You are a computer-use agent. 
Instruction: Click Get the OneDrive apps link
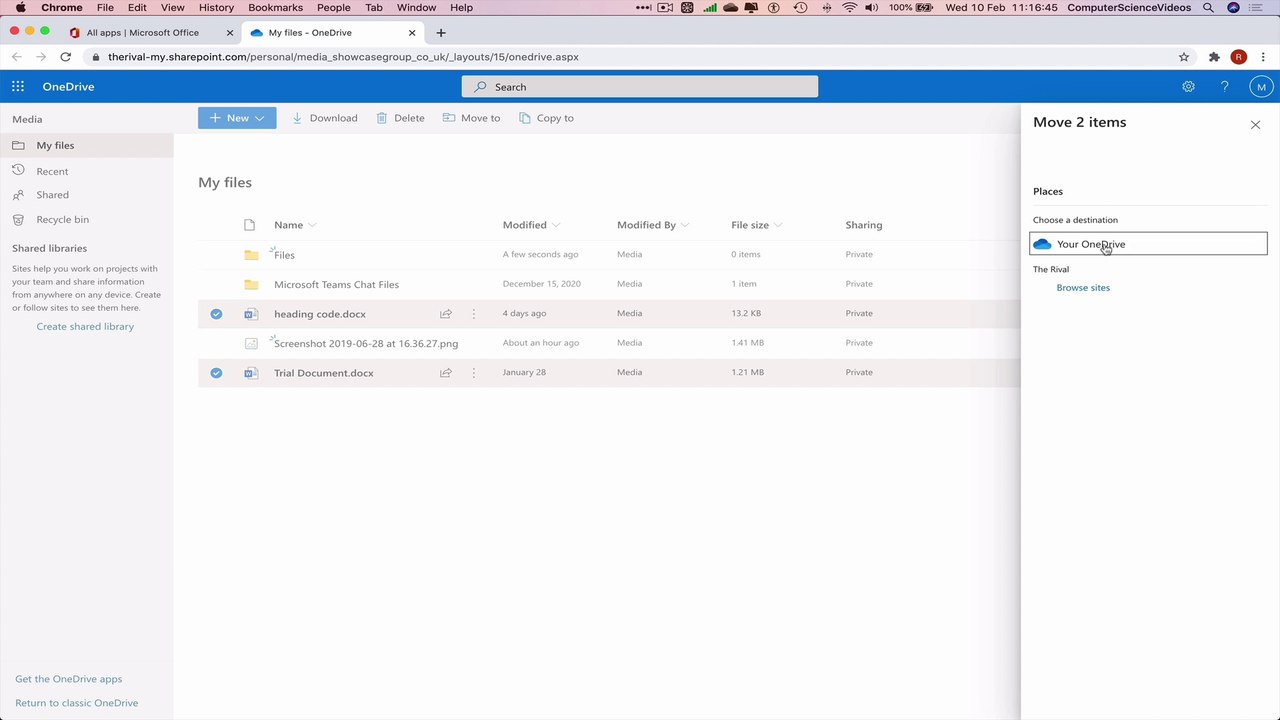point(68,679)
